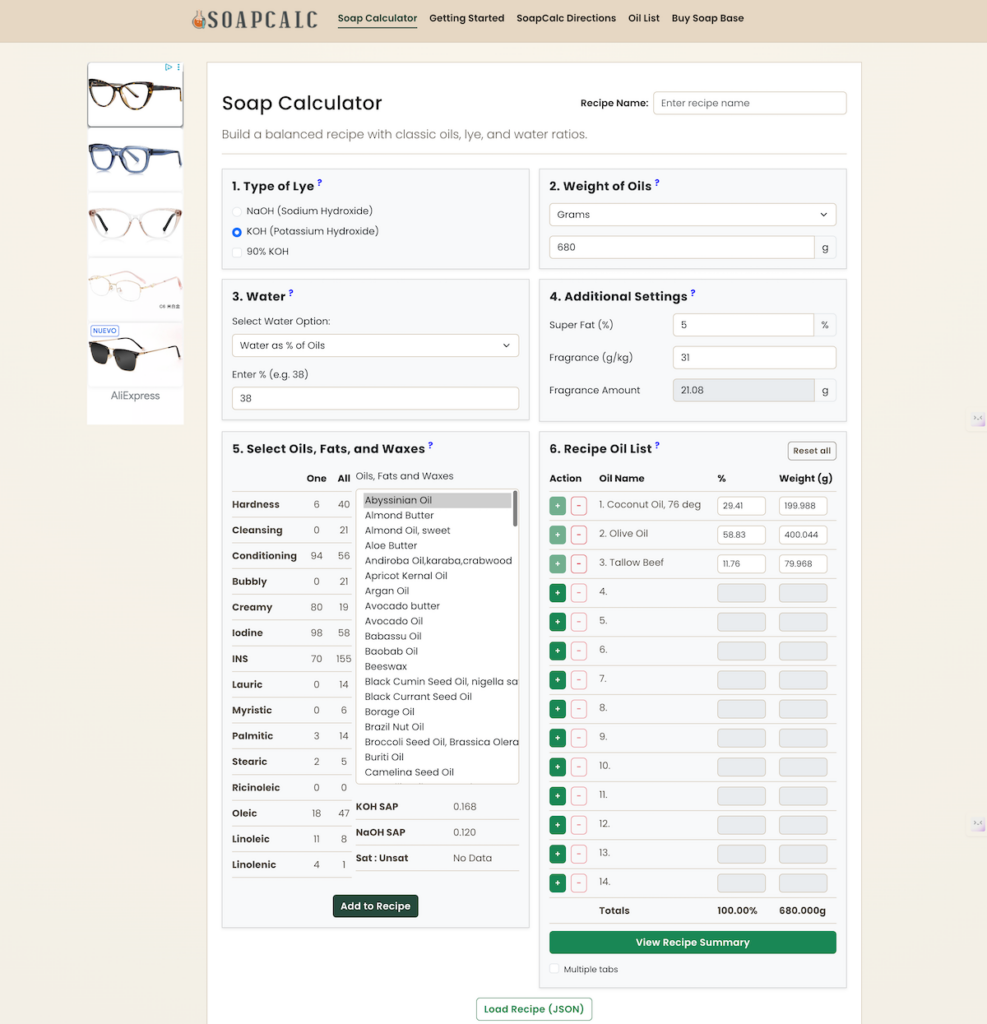Click the Recipe Name input field

point(749,102)
